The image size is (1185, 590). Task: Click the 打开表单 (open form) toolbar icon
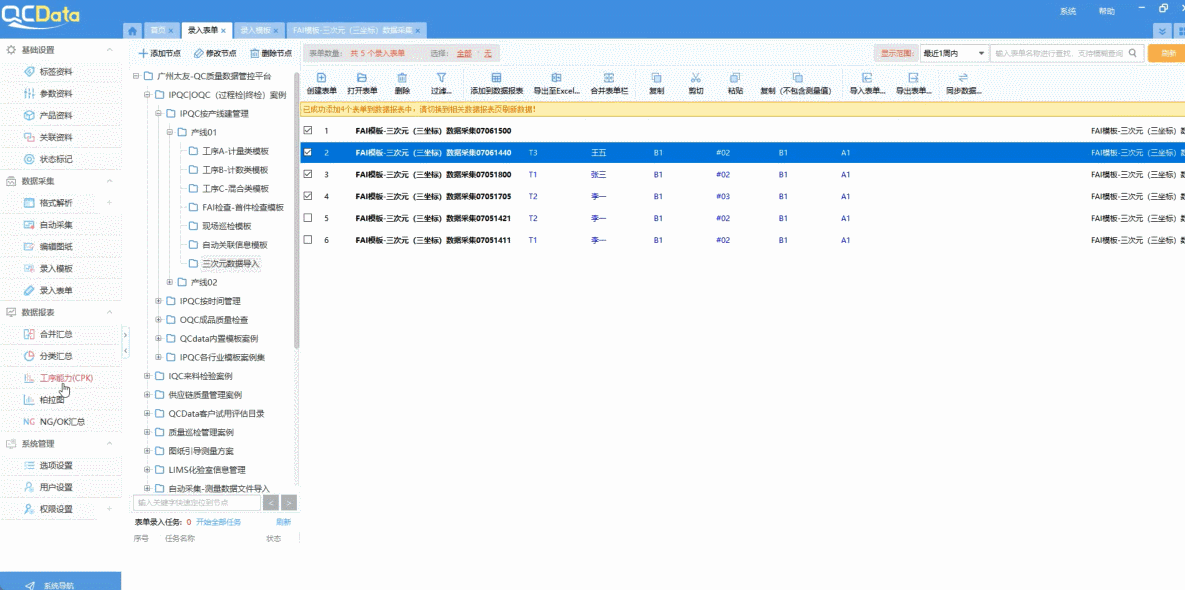coord(361,78)
